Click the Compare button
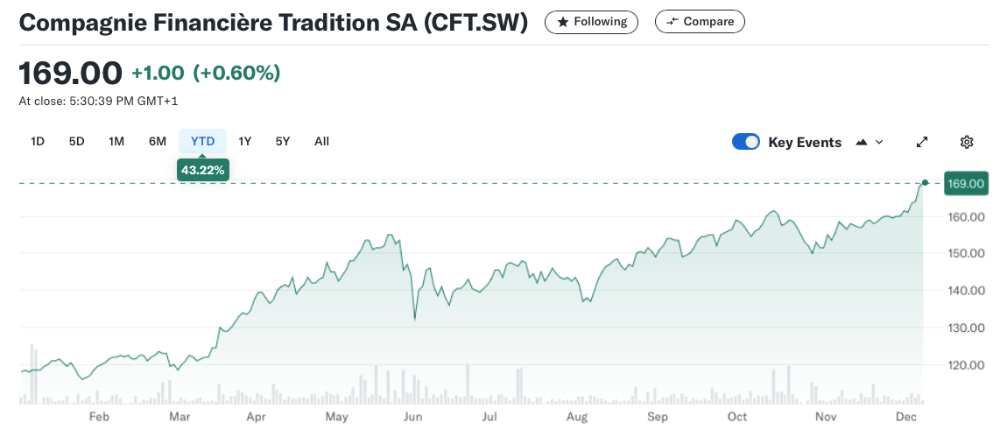 [699, 21]
